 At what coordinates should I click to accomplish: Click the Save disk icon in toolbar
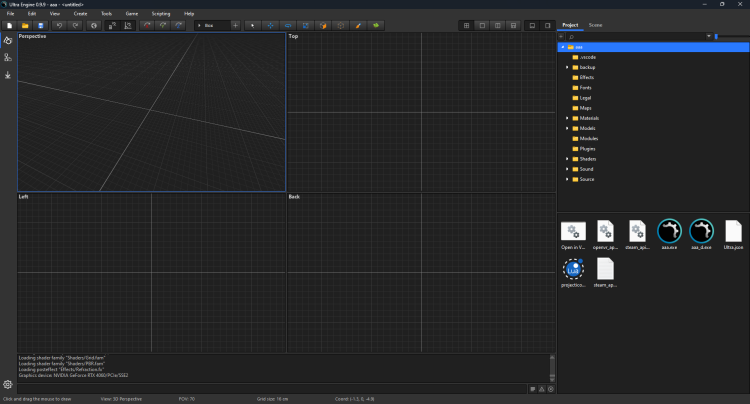tap(40, 25)
